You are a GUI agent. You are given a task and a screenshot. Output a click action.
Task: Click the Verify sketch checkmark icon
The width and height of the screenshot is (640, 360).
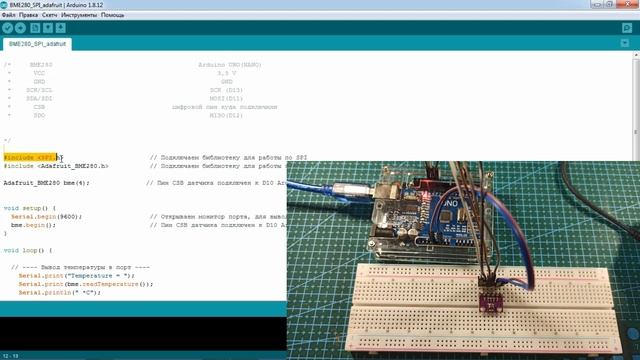click(7, 28)
